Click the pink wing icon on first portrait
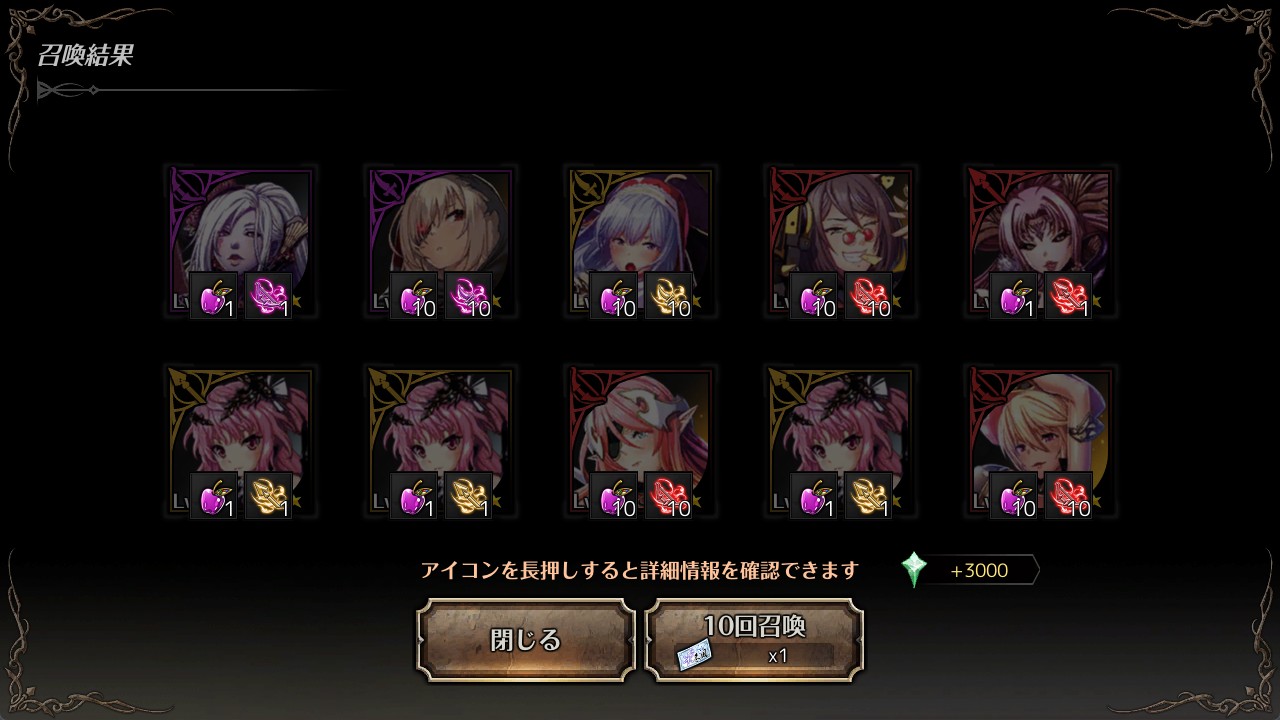This screenshot has width=1280, height=720. click(268, 296)
